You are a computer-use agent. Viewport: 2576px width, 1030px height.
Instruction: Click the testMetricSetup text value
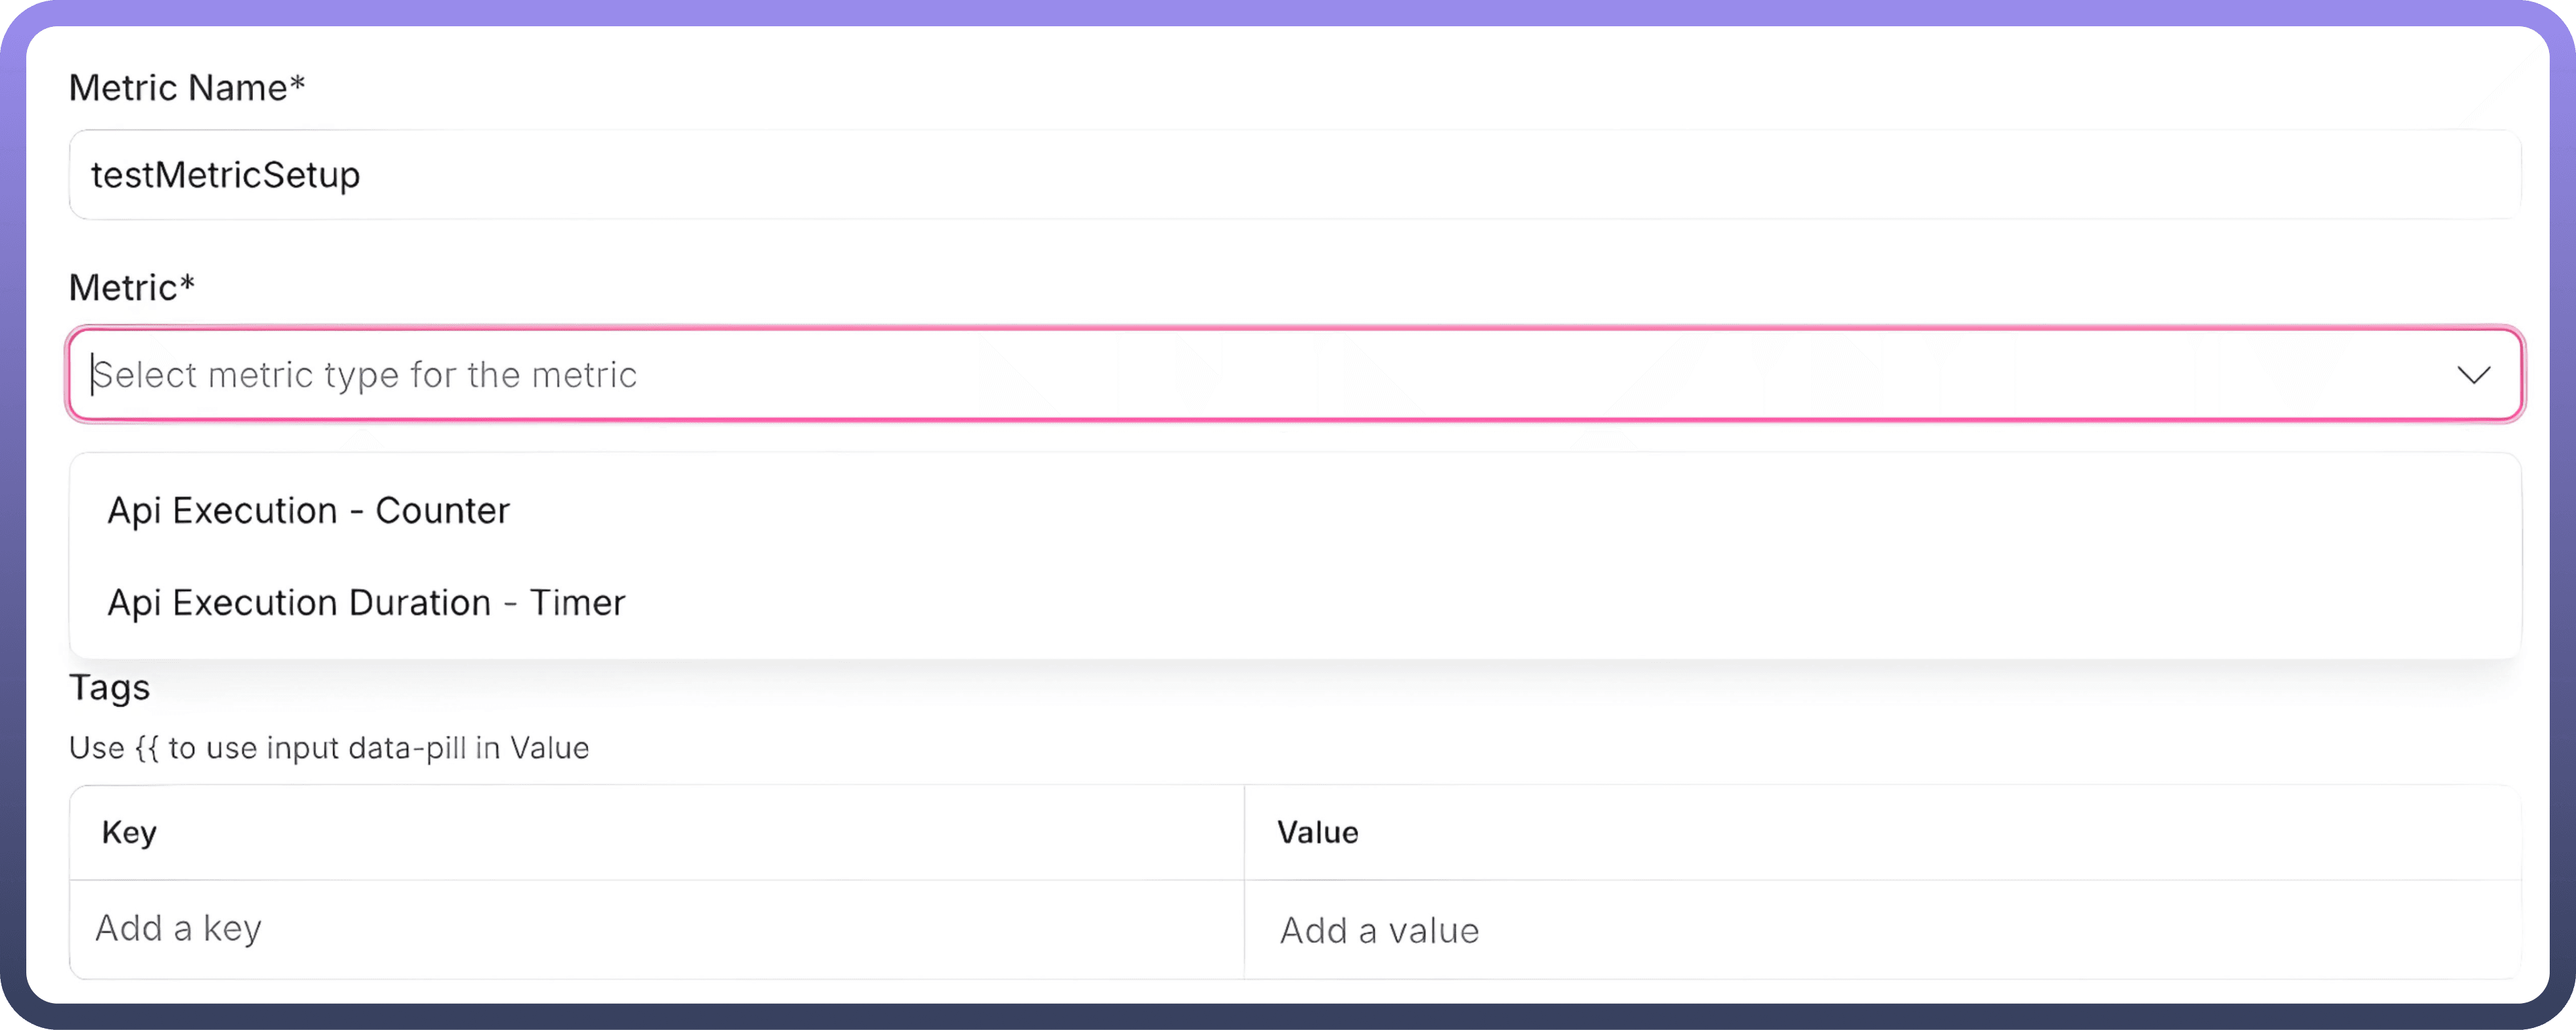click(x=225, y=175)
